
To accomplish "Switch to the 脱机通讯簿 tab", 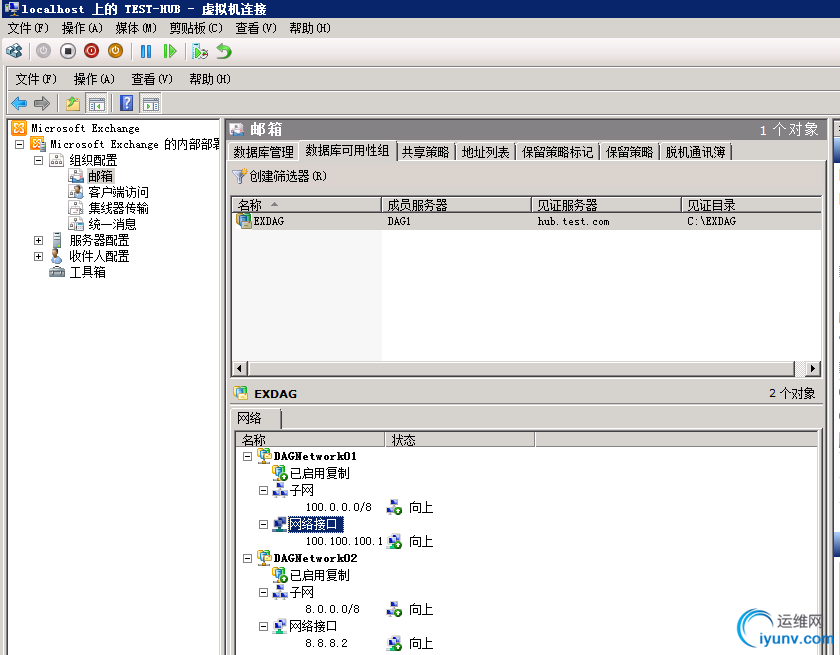I will [x=695, y=152].
